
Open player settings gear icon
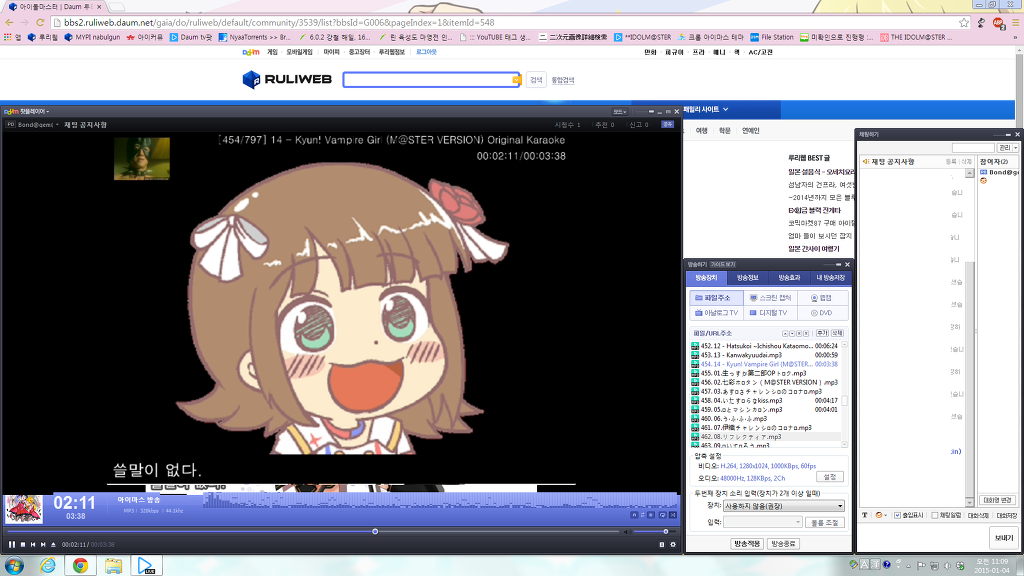click(673, 544)
